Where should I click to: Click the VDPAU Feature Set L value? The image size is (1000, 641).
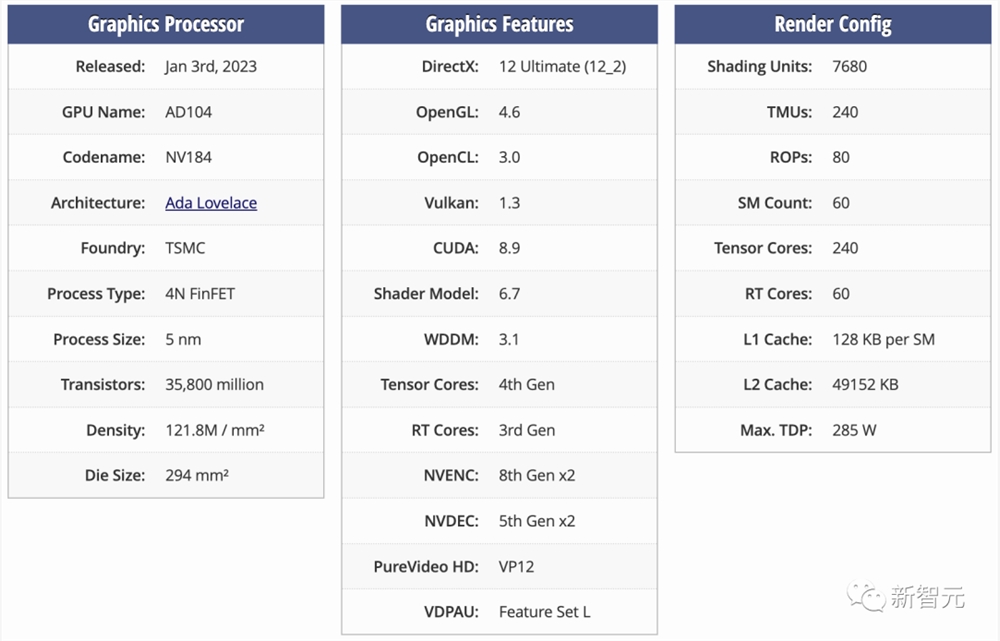[x=544, y=611]
